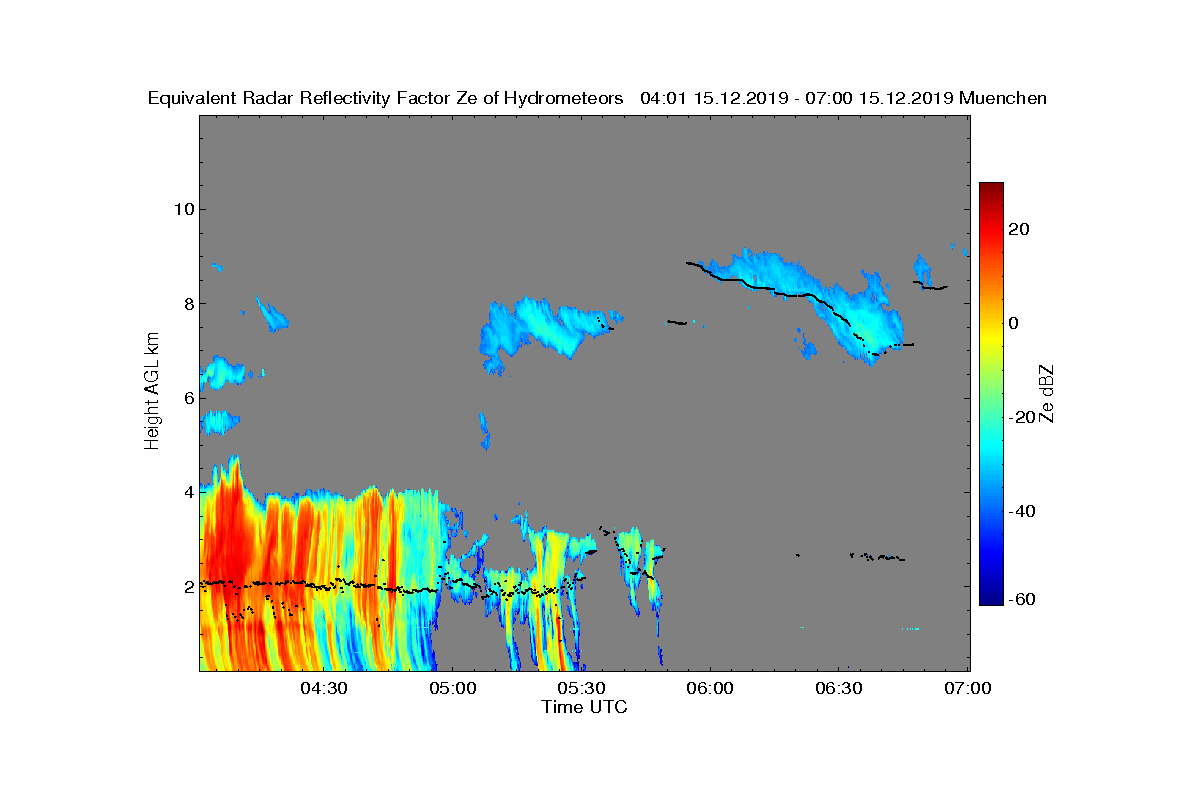Click the dark blue bottom of the colorbar
Viewport: 1200px width, 800px height.
[991, 598]
